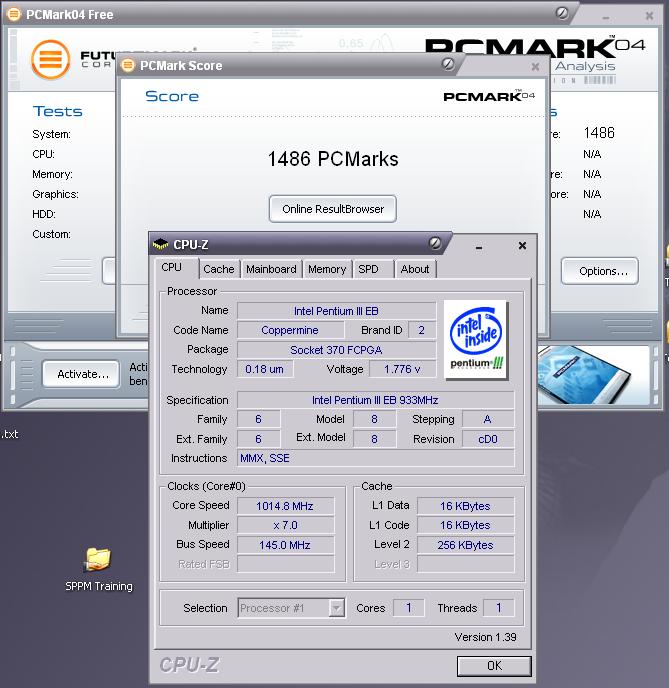Open the Cache tab in CPU-Z
This screenshot has width=669, height=688.
218,269
